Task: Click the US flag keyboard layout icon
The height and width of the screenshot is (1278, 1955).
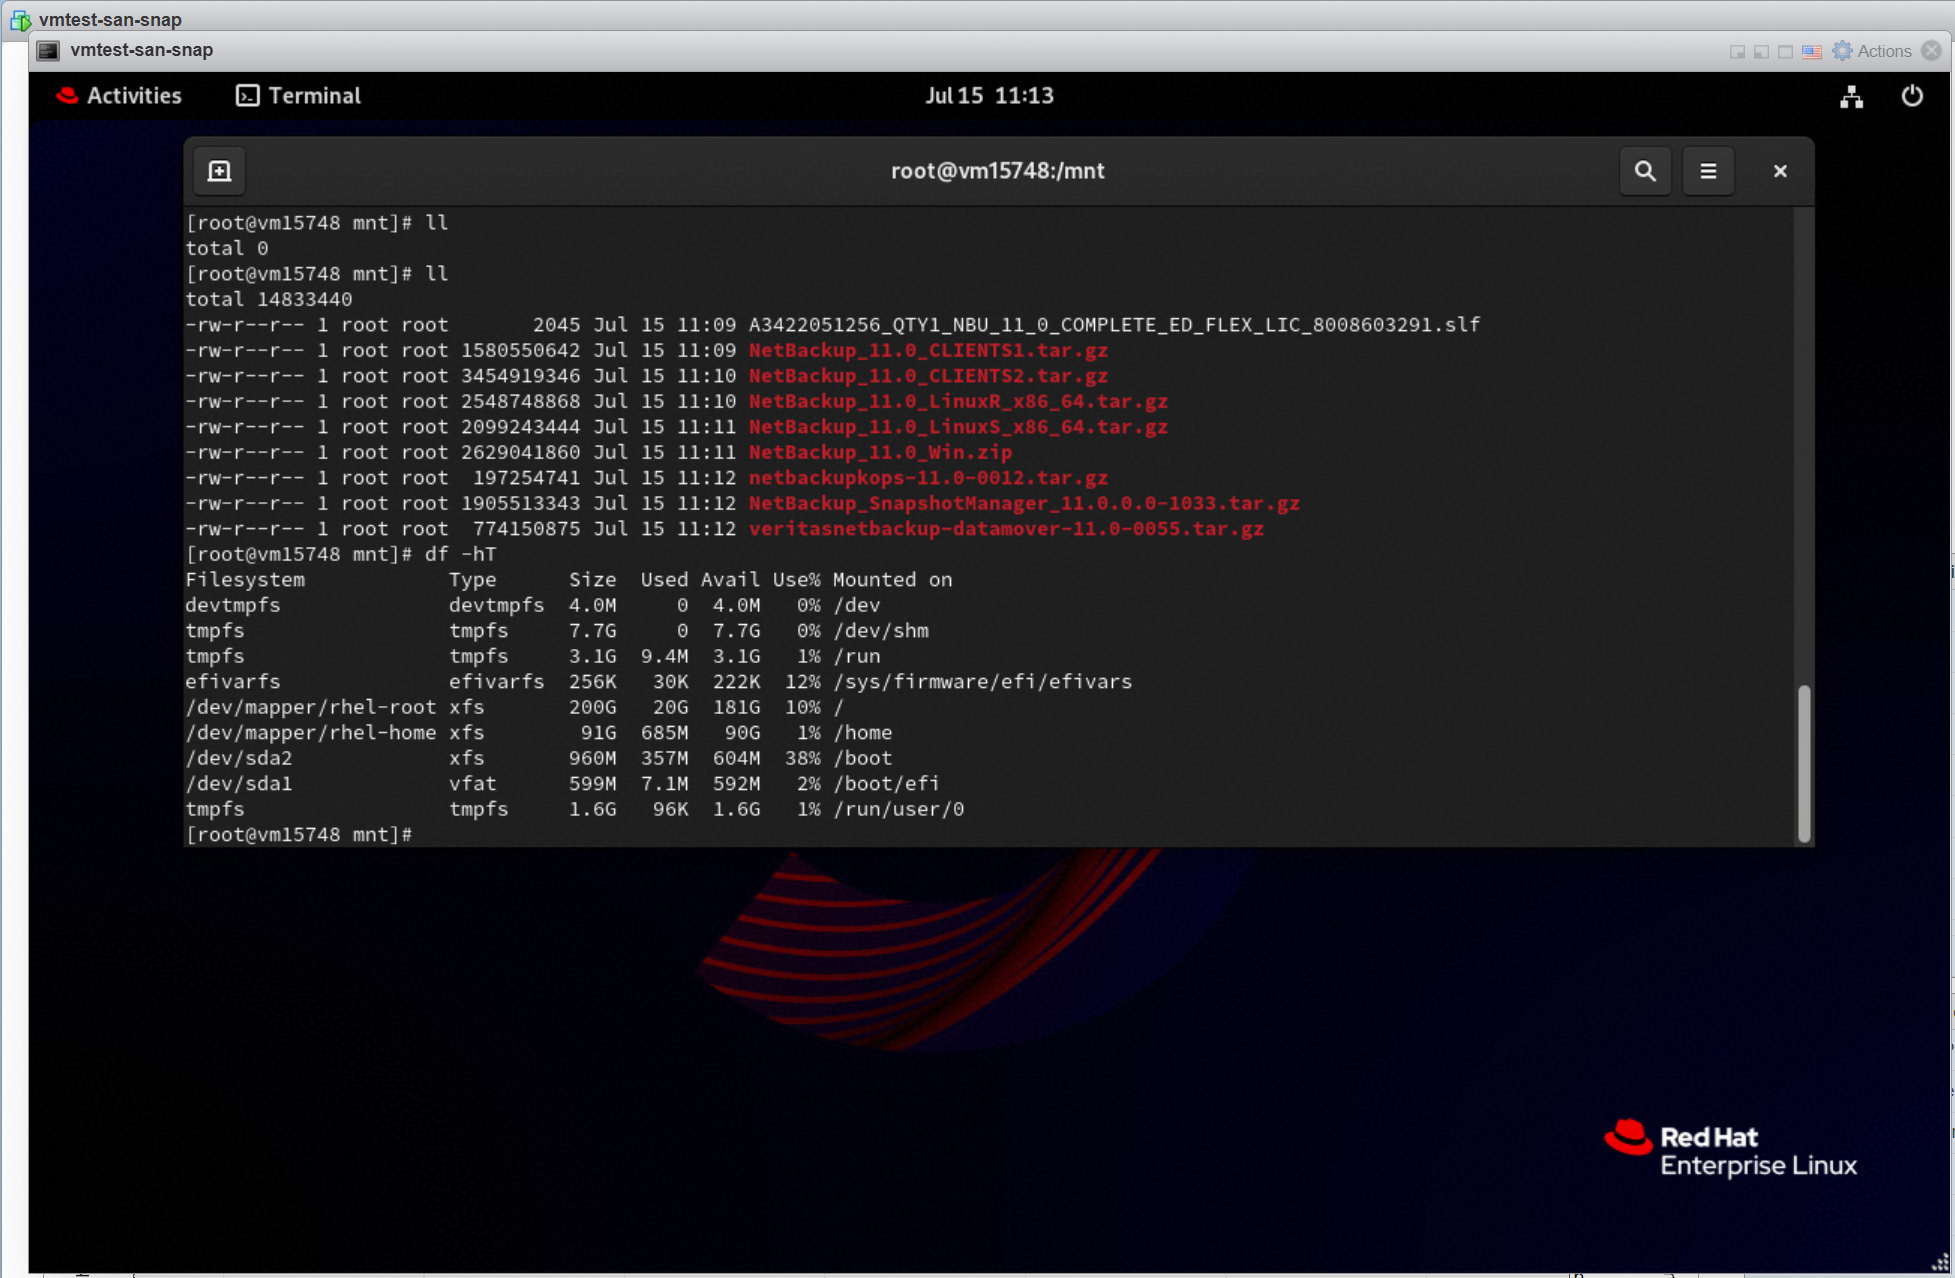Action: [1811, 51]
